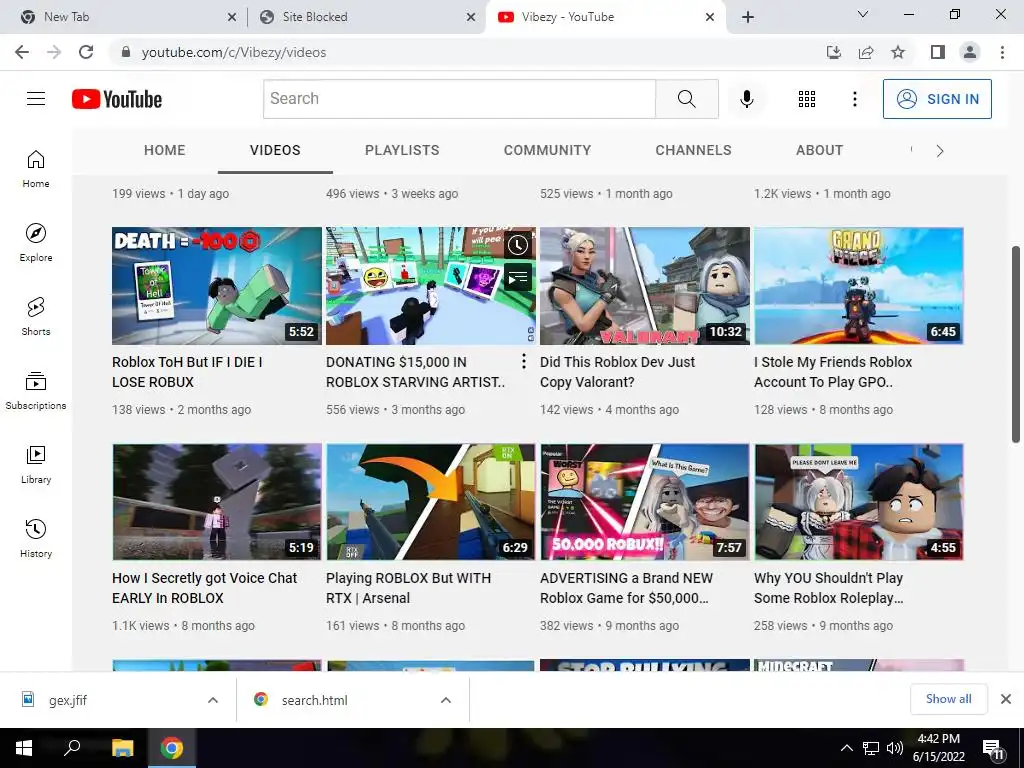Screen dimensions: 1024x768
Task: Close the downloads bar
Action: pyautogui.click(x=1006, y=699)
